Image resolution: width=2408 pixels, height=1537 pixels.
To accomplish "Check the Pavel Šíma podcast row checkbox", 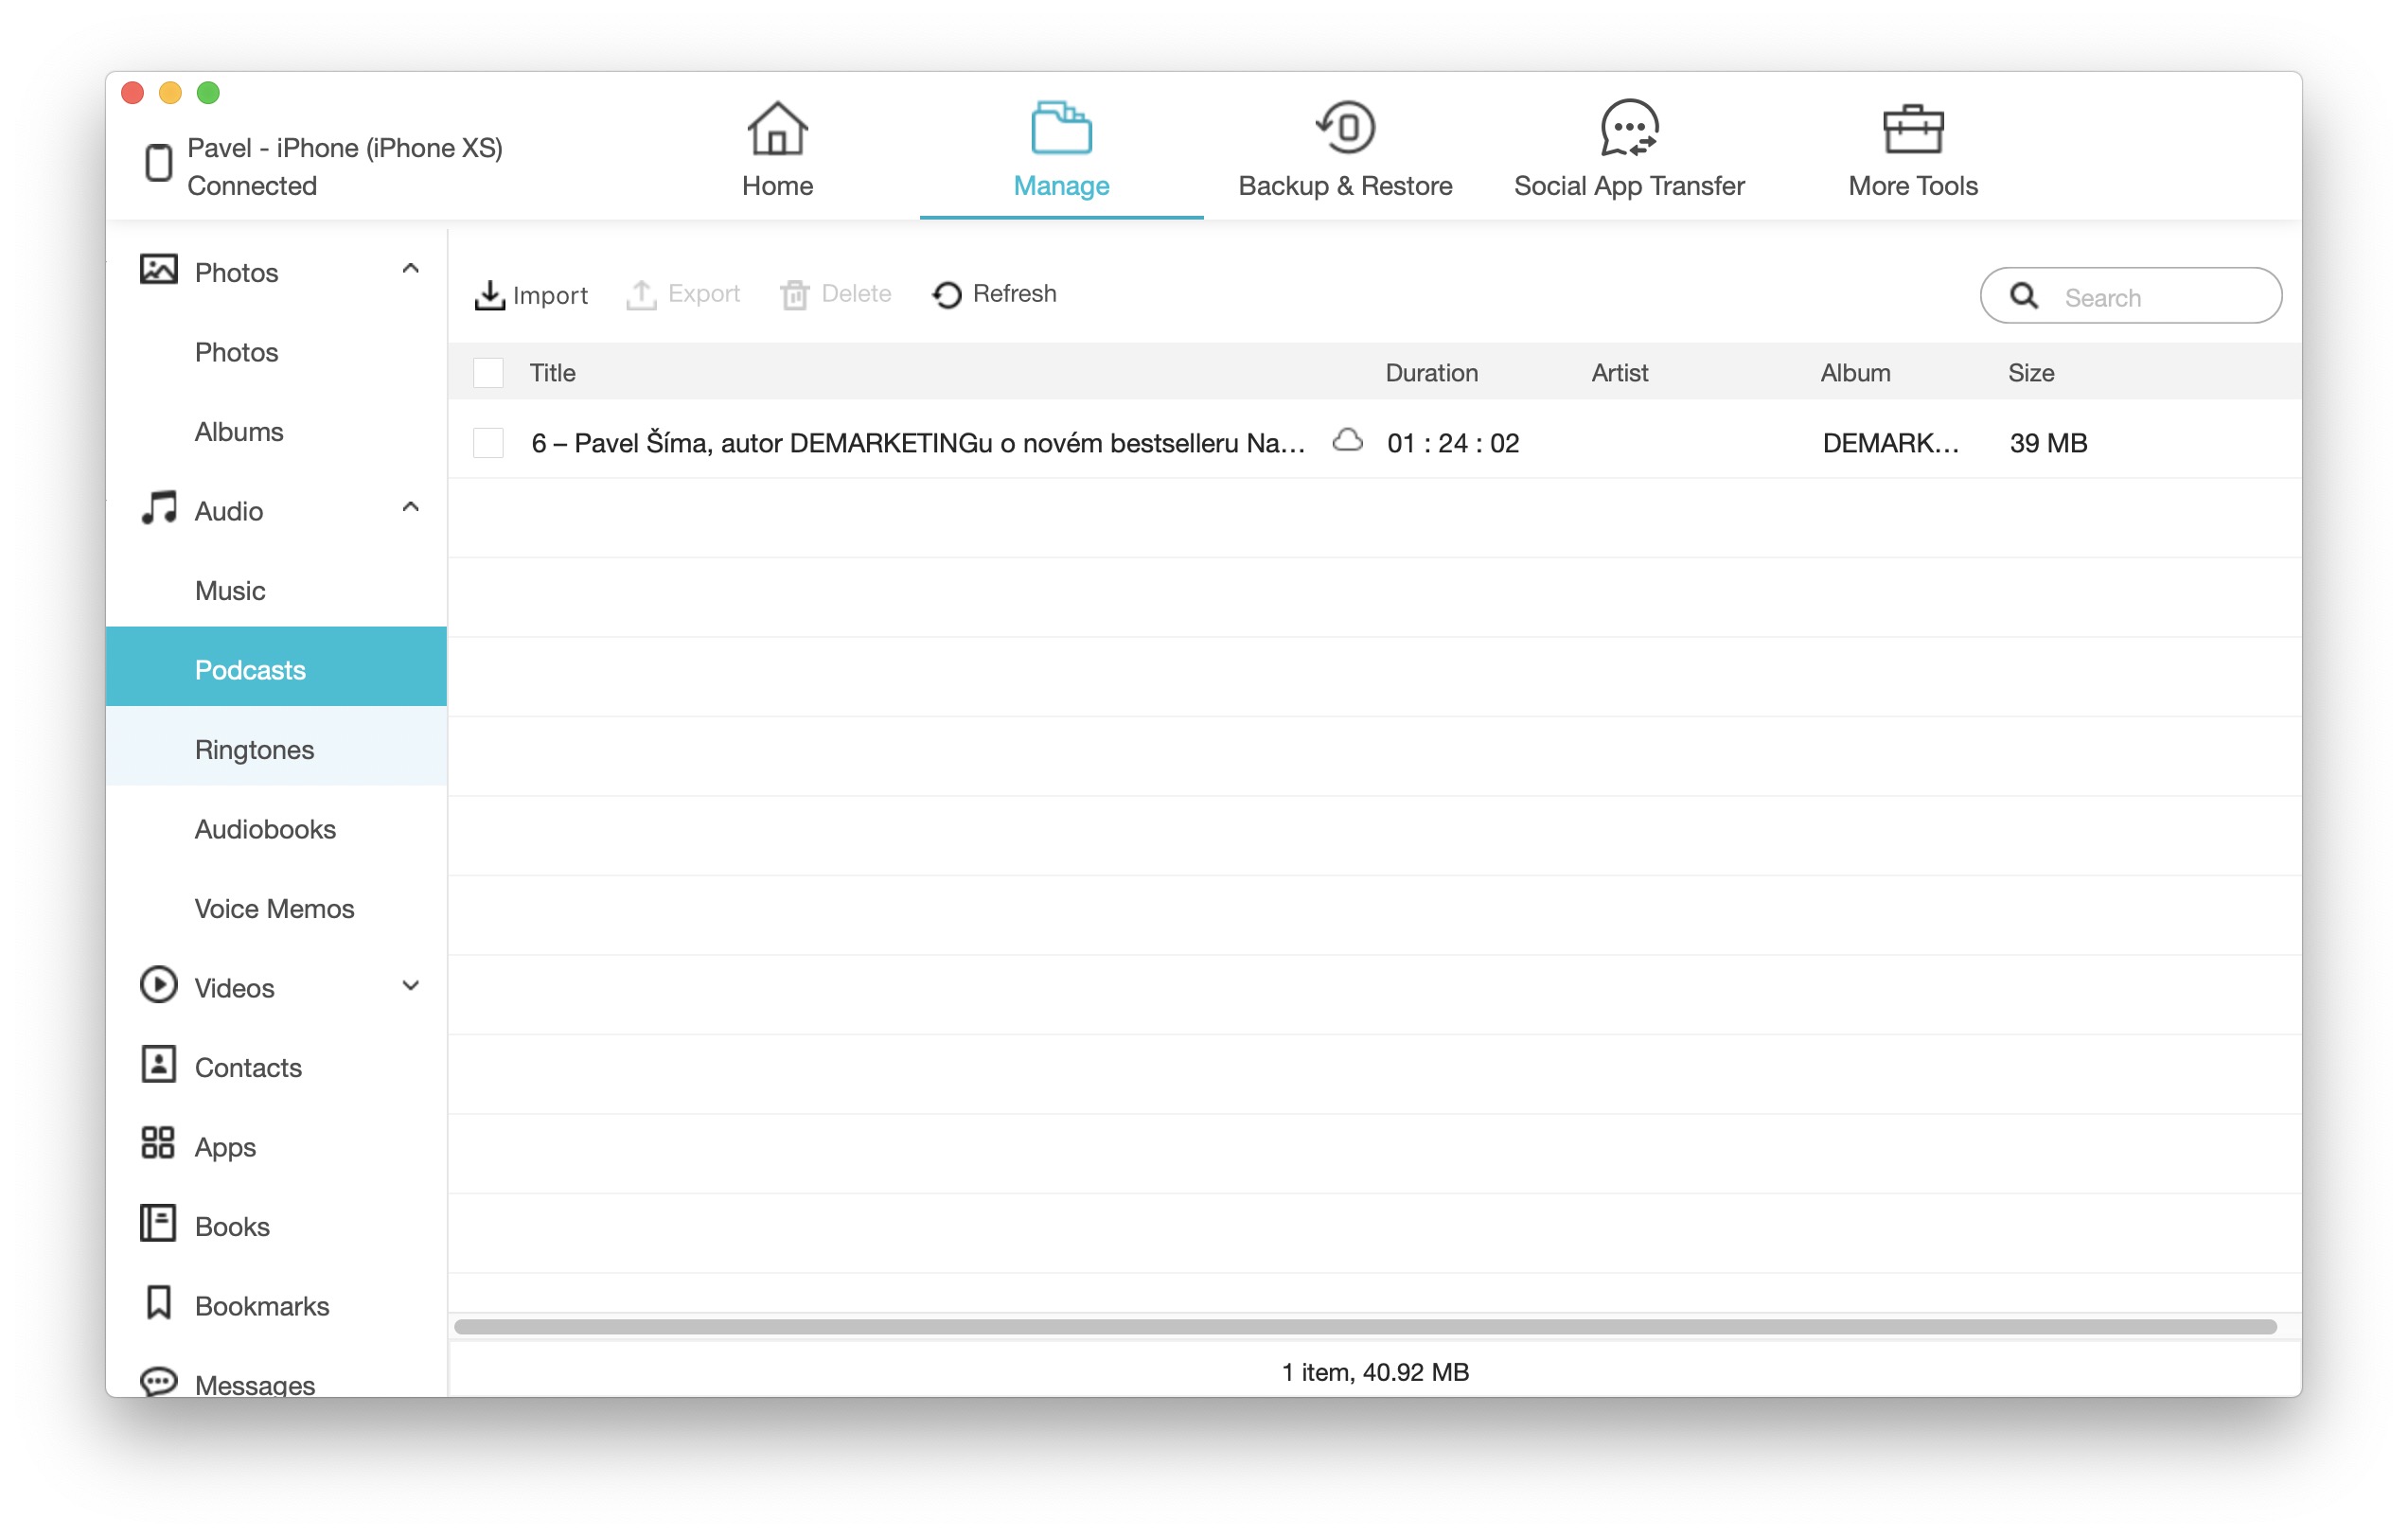I will 488,443.
